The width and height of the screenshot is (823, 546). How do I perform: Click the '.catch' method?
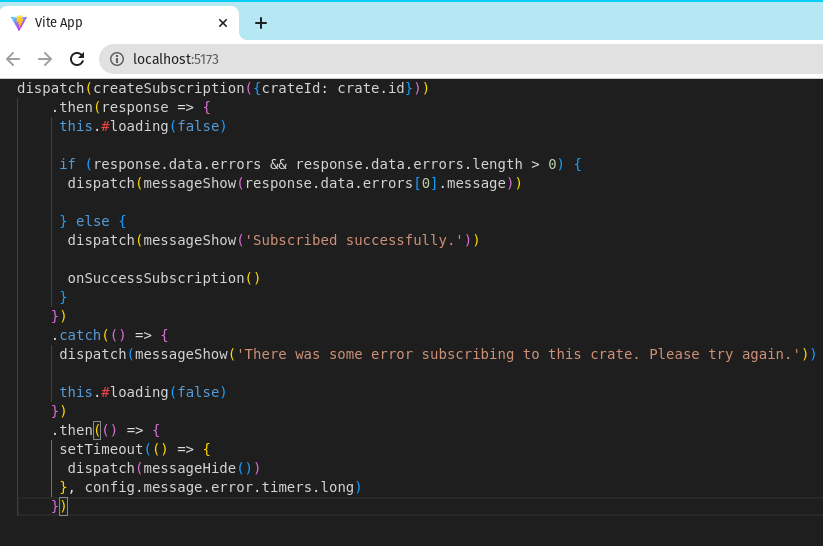[77, 335]
